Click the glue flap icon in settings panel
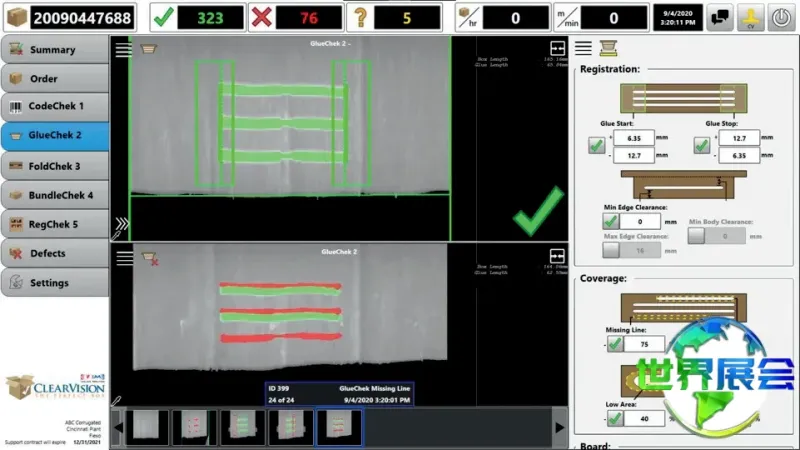The image size is (800, 450). point(608,48)
